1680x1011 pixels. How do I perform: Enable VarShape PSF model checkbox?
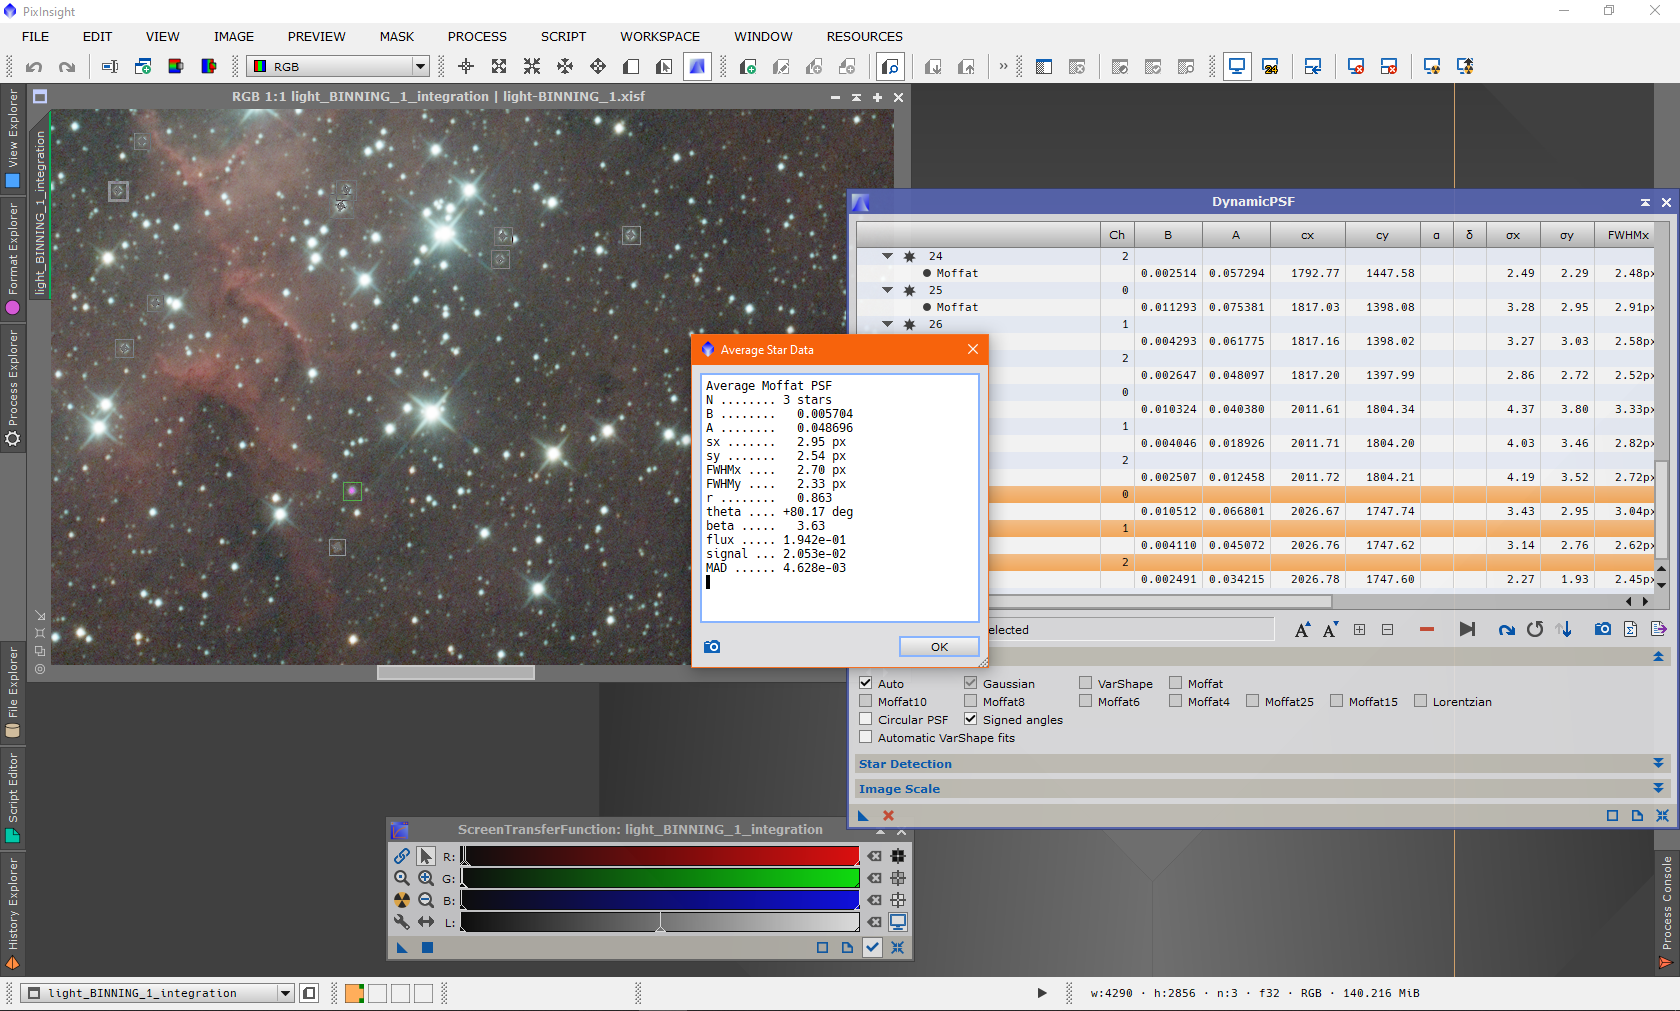click(x=1086, y=683)
